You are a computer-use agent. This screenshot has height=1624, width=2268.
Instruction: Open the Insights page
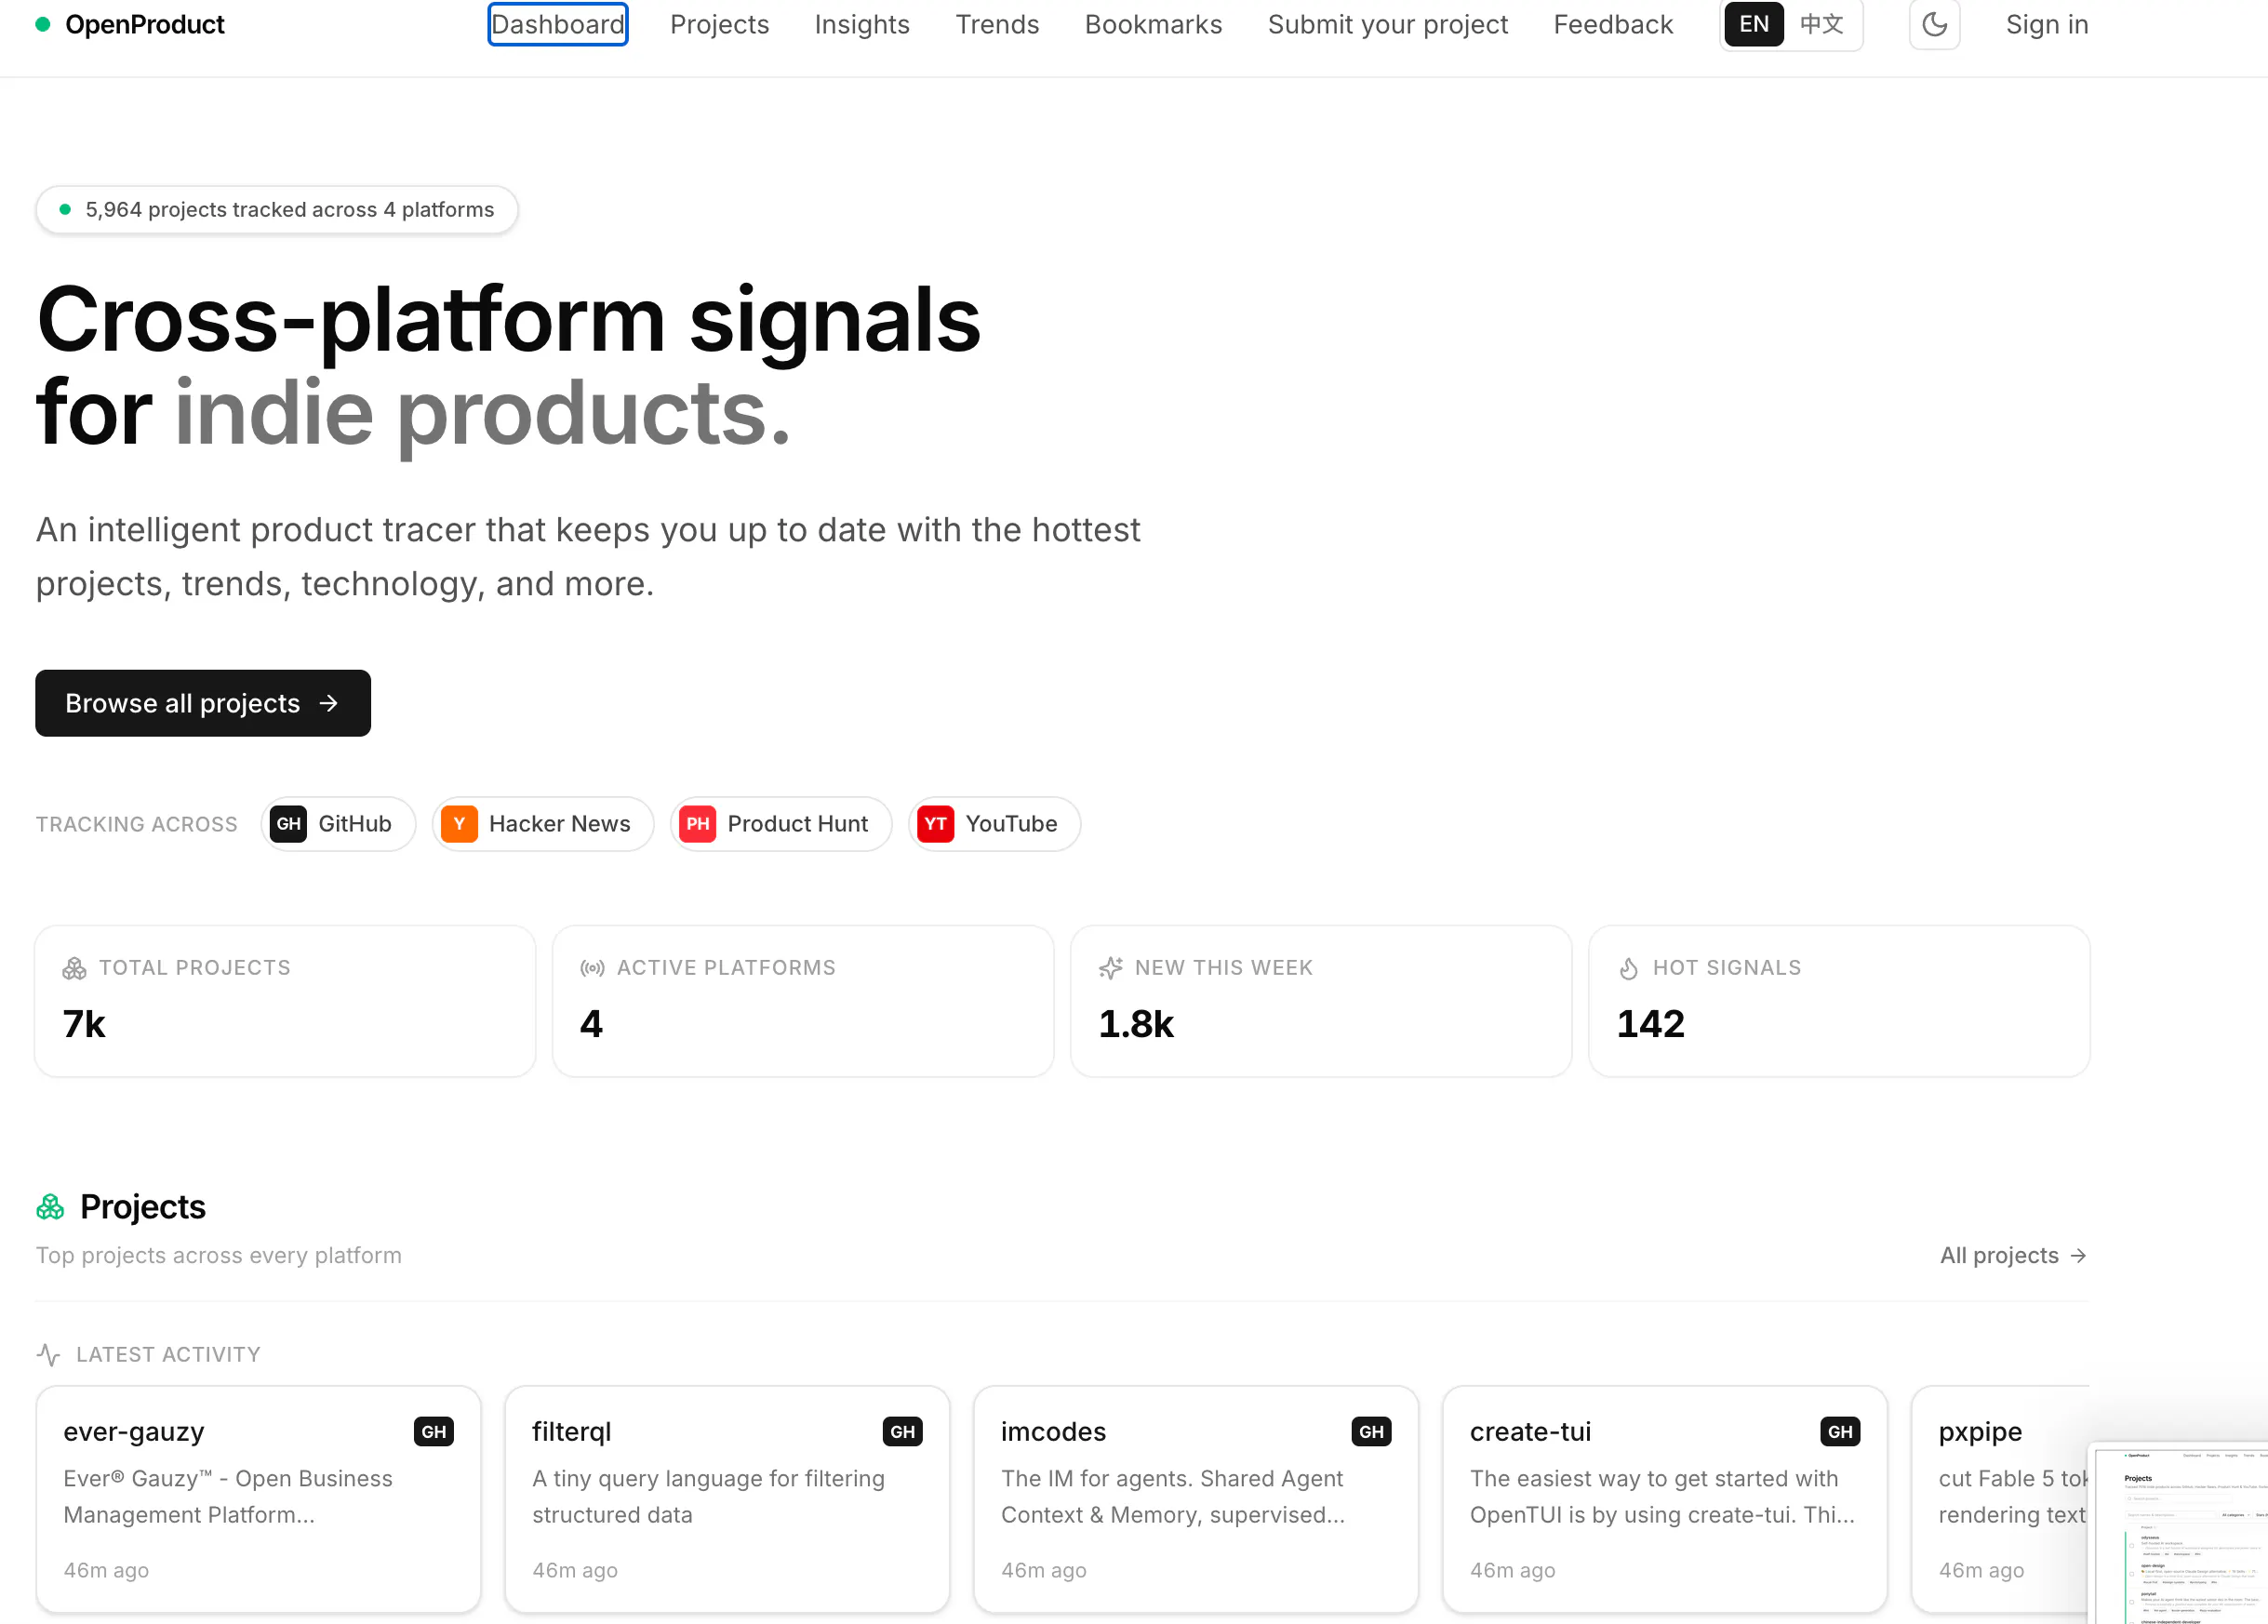pos(861,24)
